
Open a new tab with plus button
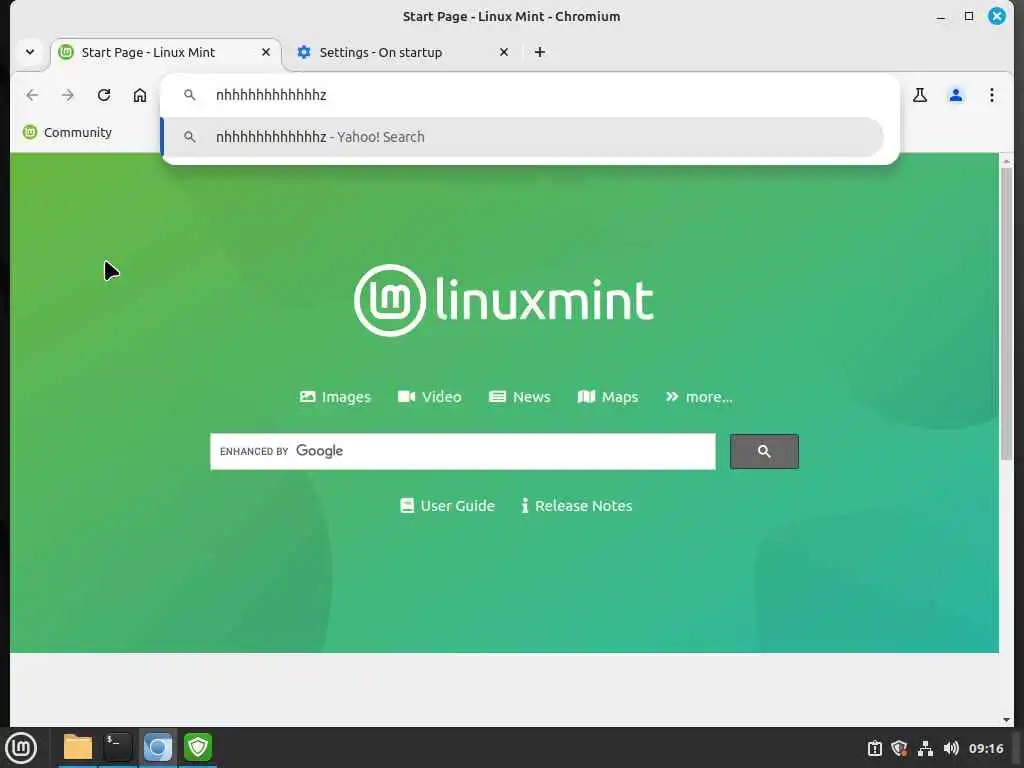pos(539,52)
